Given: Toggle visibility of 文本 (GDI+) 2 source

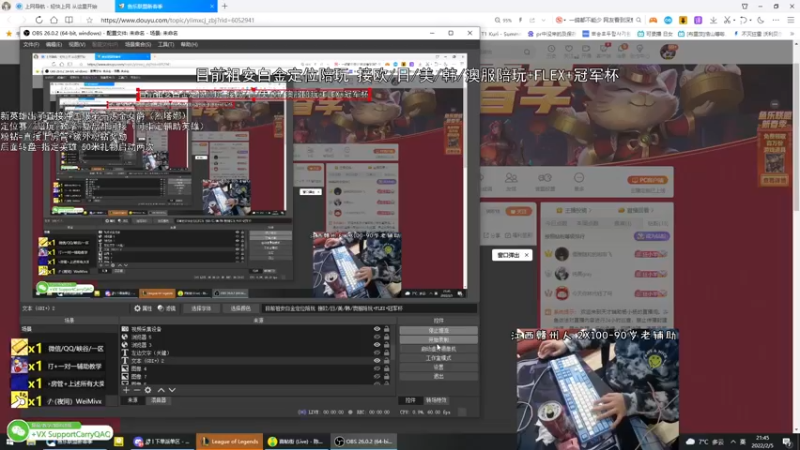Looking at the screenshot, I should point(377,361).
